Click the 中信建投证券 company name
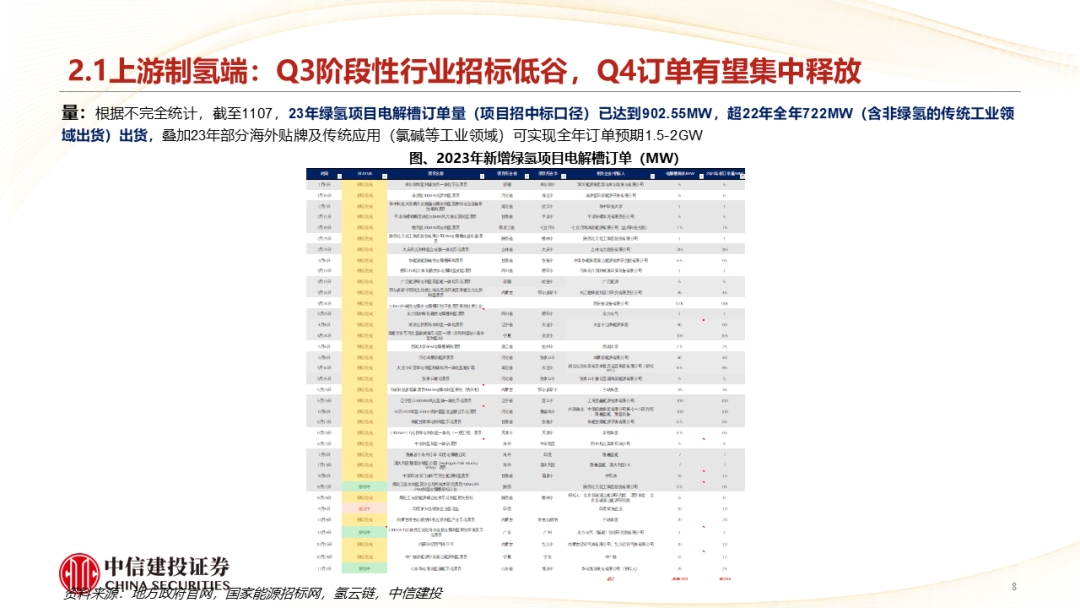The height and width of the screenshot is (608, 1080). pos(167,567)
